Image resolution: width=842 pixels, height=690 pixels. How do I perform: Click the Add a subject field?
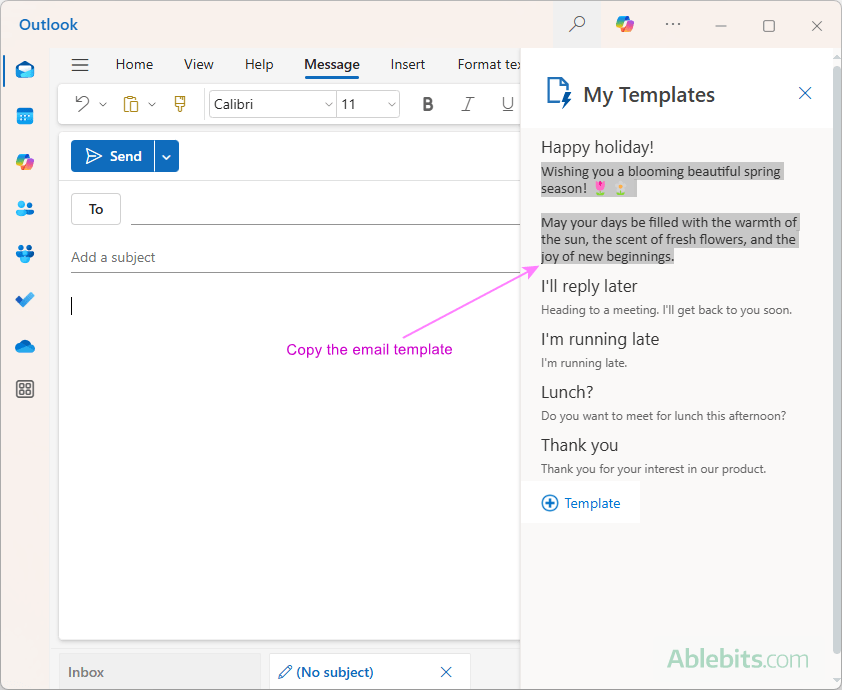pyautogui.click(x=295, y=258)
